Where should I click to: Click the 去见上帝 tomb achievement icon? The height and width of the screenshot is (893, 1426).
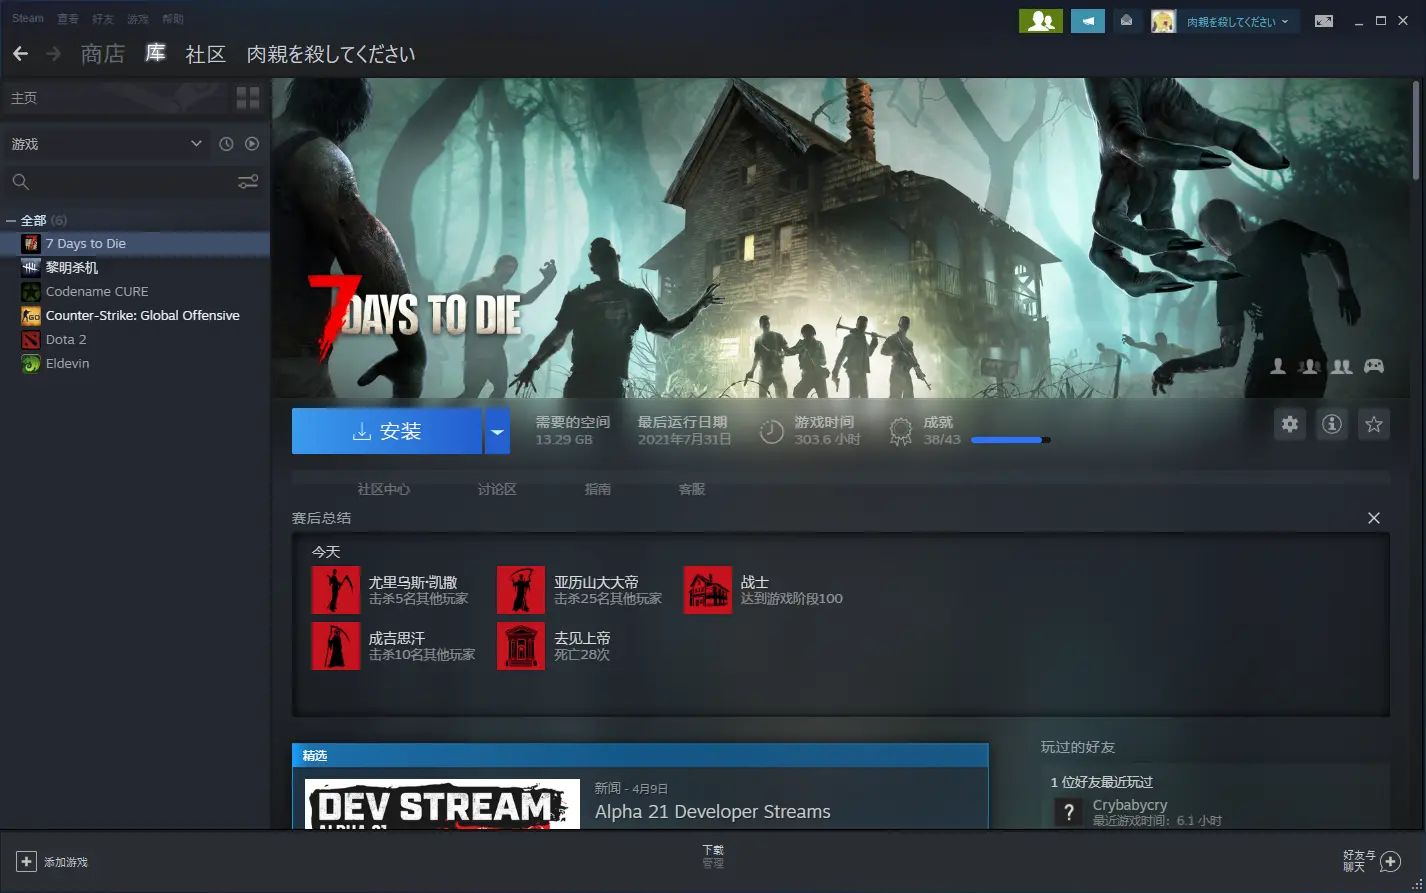pos(521,646)
